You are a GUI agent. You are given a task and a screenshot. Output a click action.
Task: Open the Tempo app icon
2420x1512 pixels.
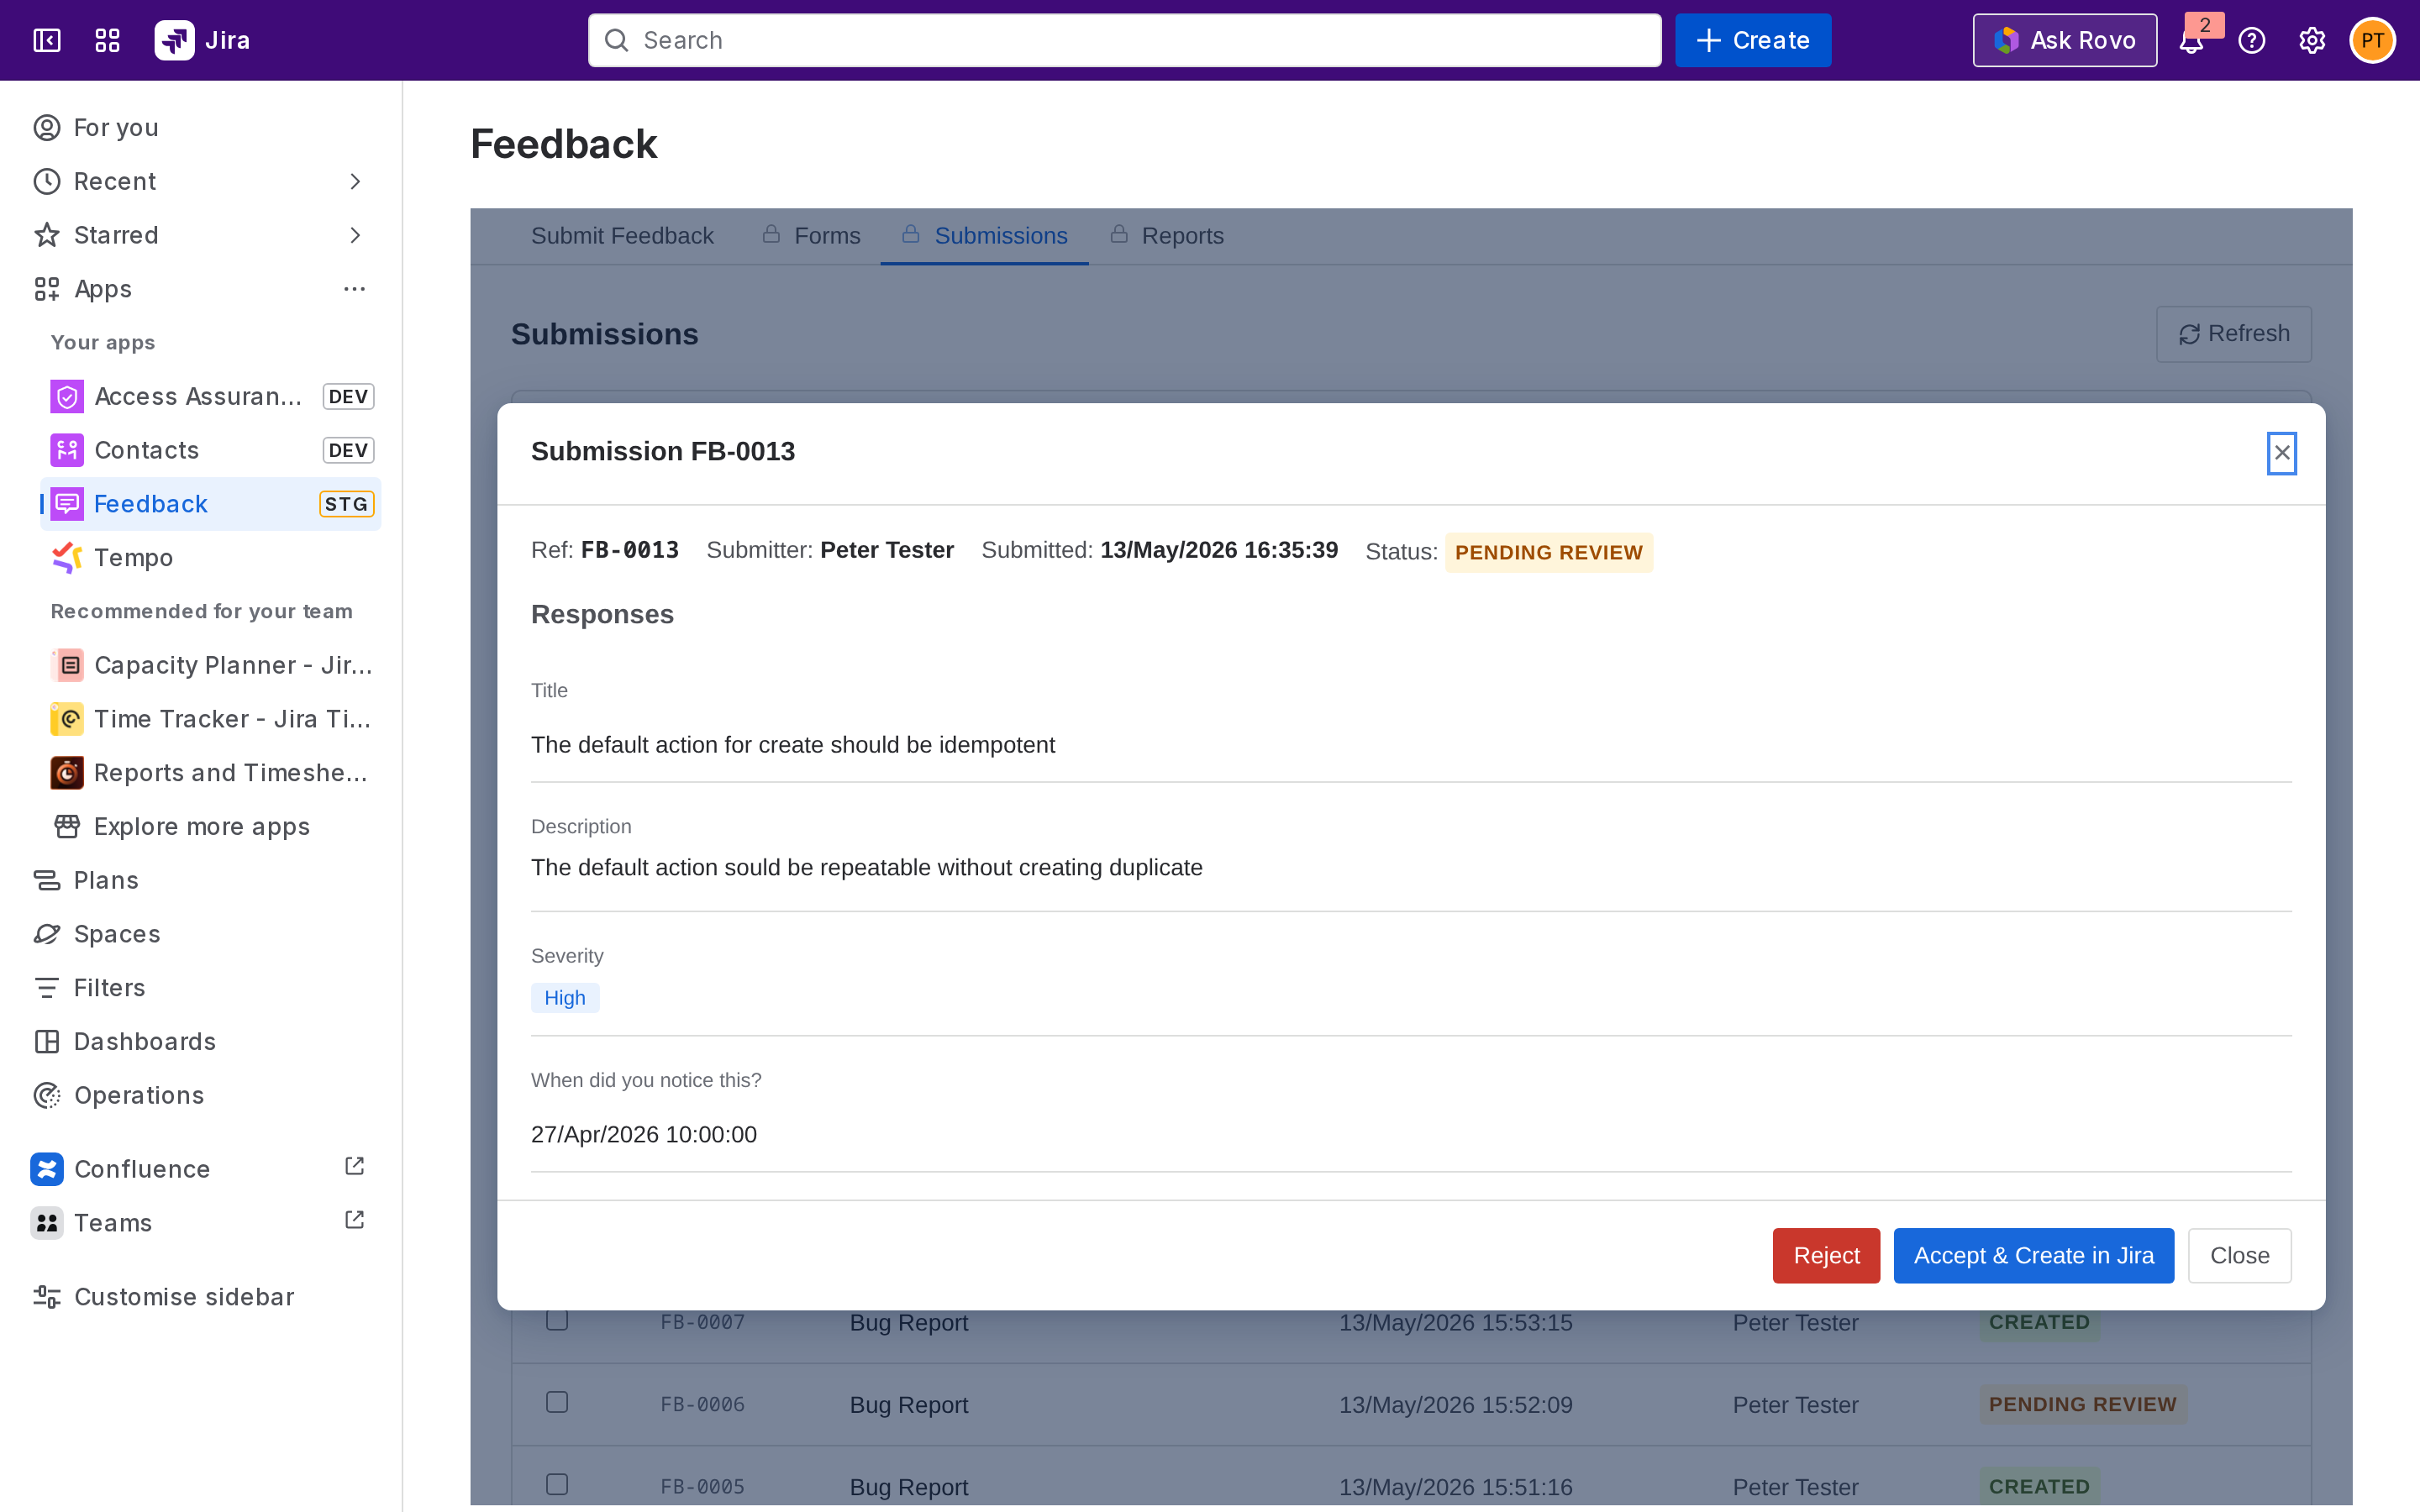point(67,558)
